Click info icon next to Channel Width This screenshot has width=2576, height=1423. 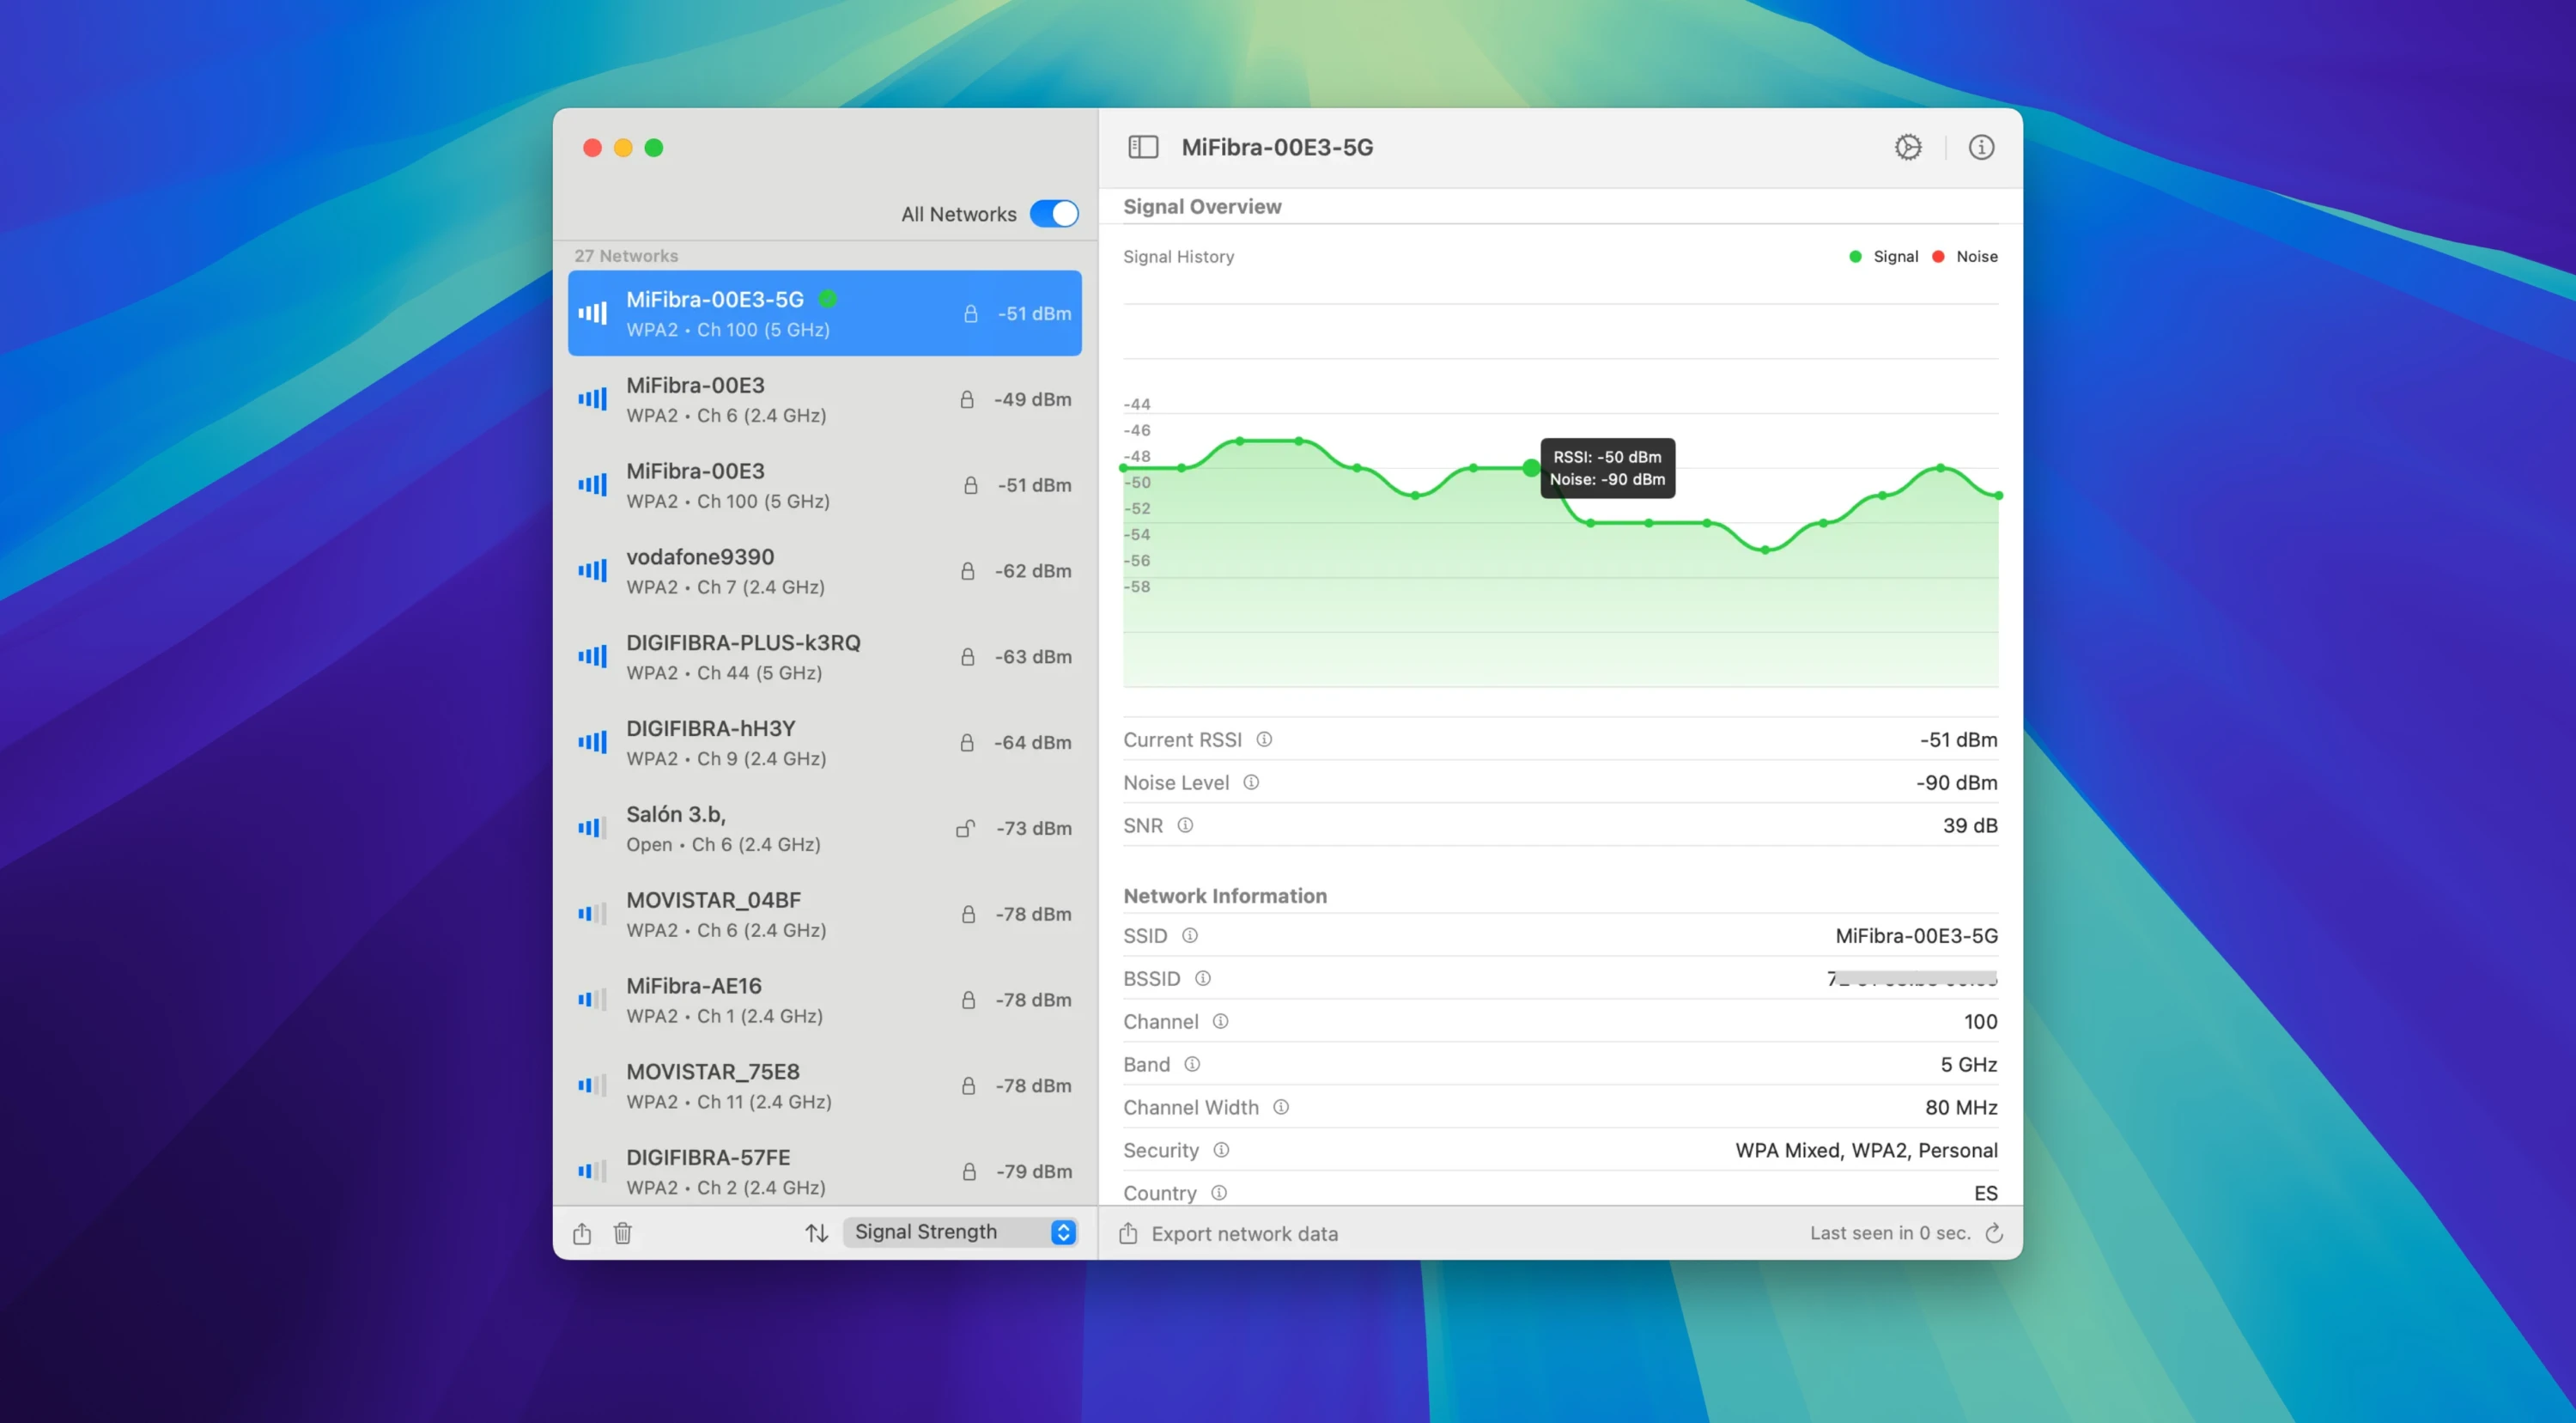coord(1280,1107)
